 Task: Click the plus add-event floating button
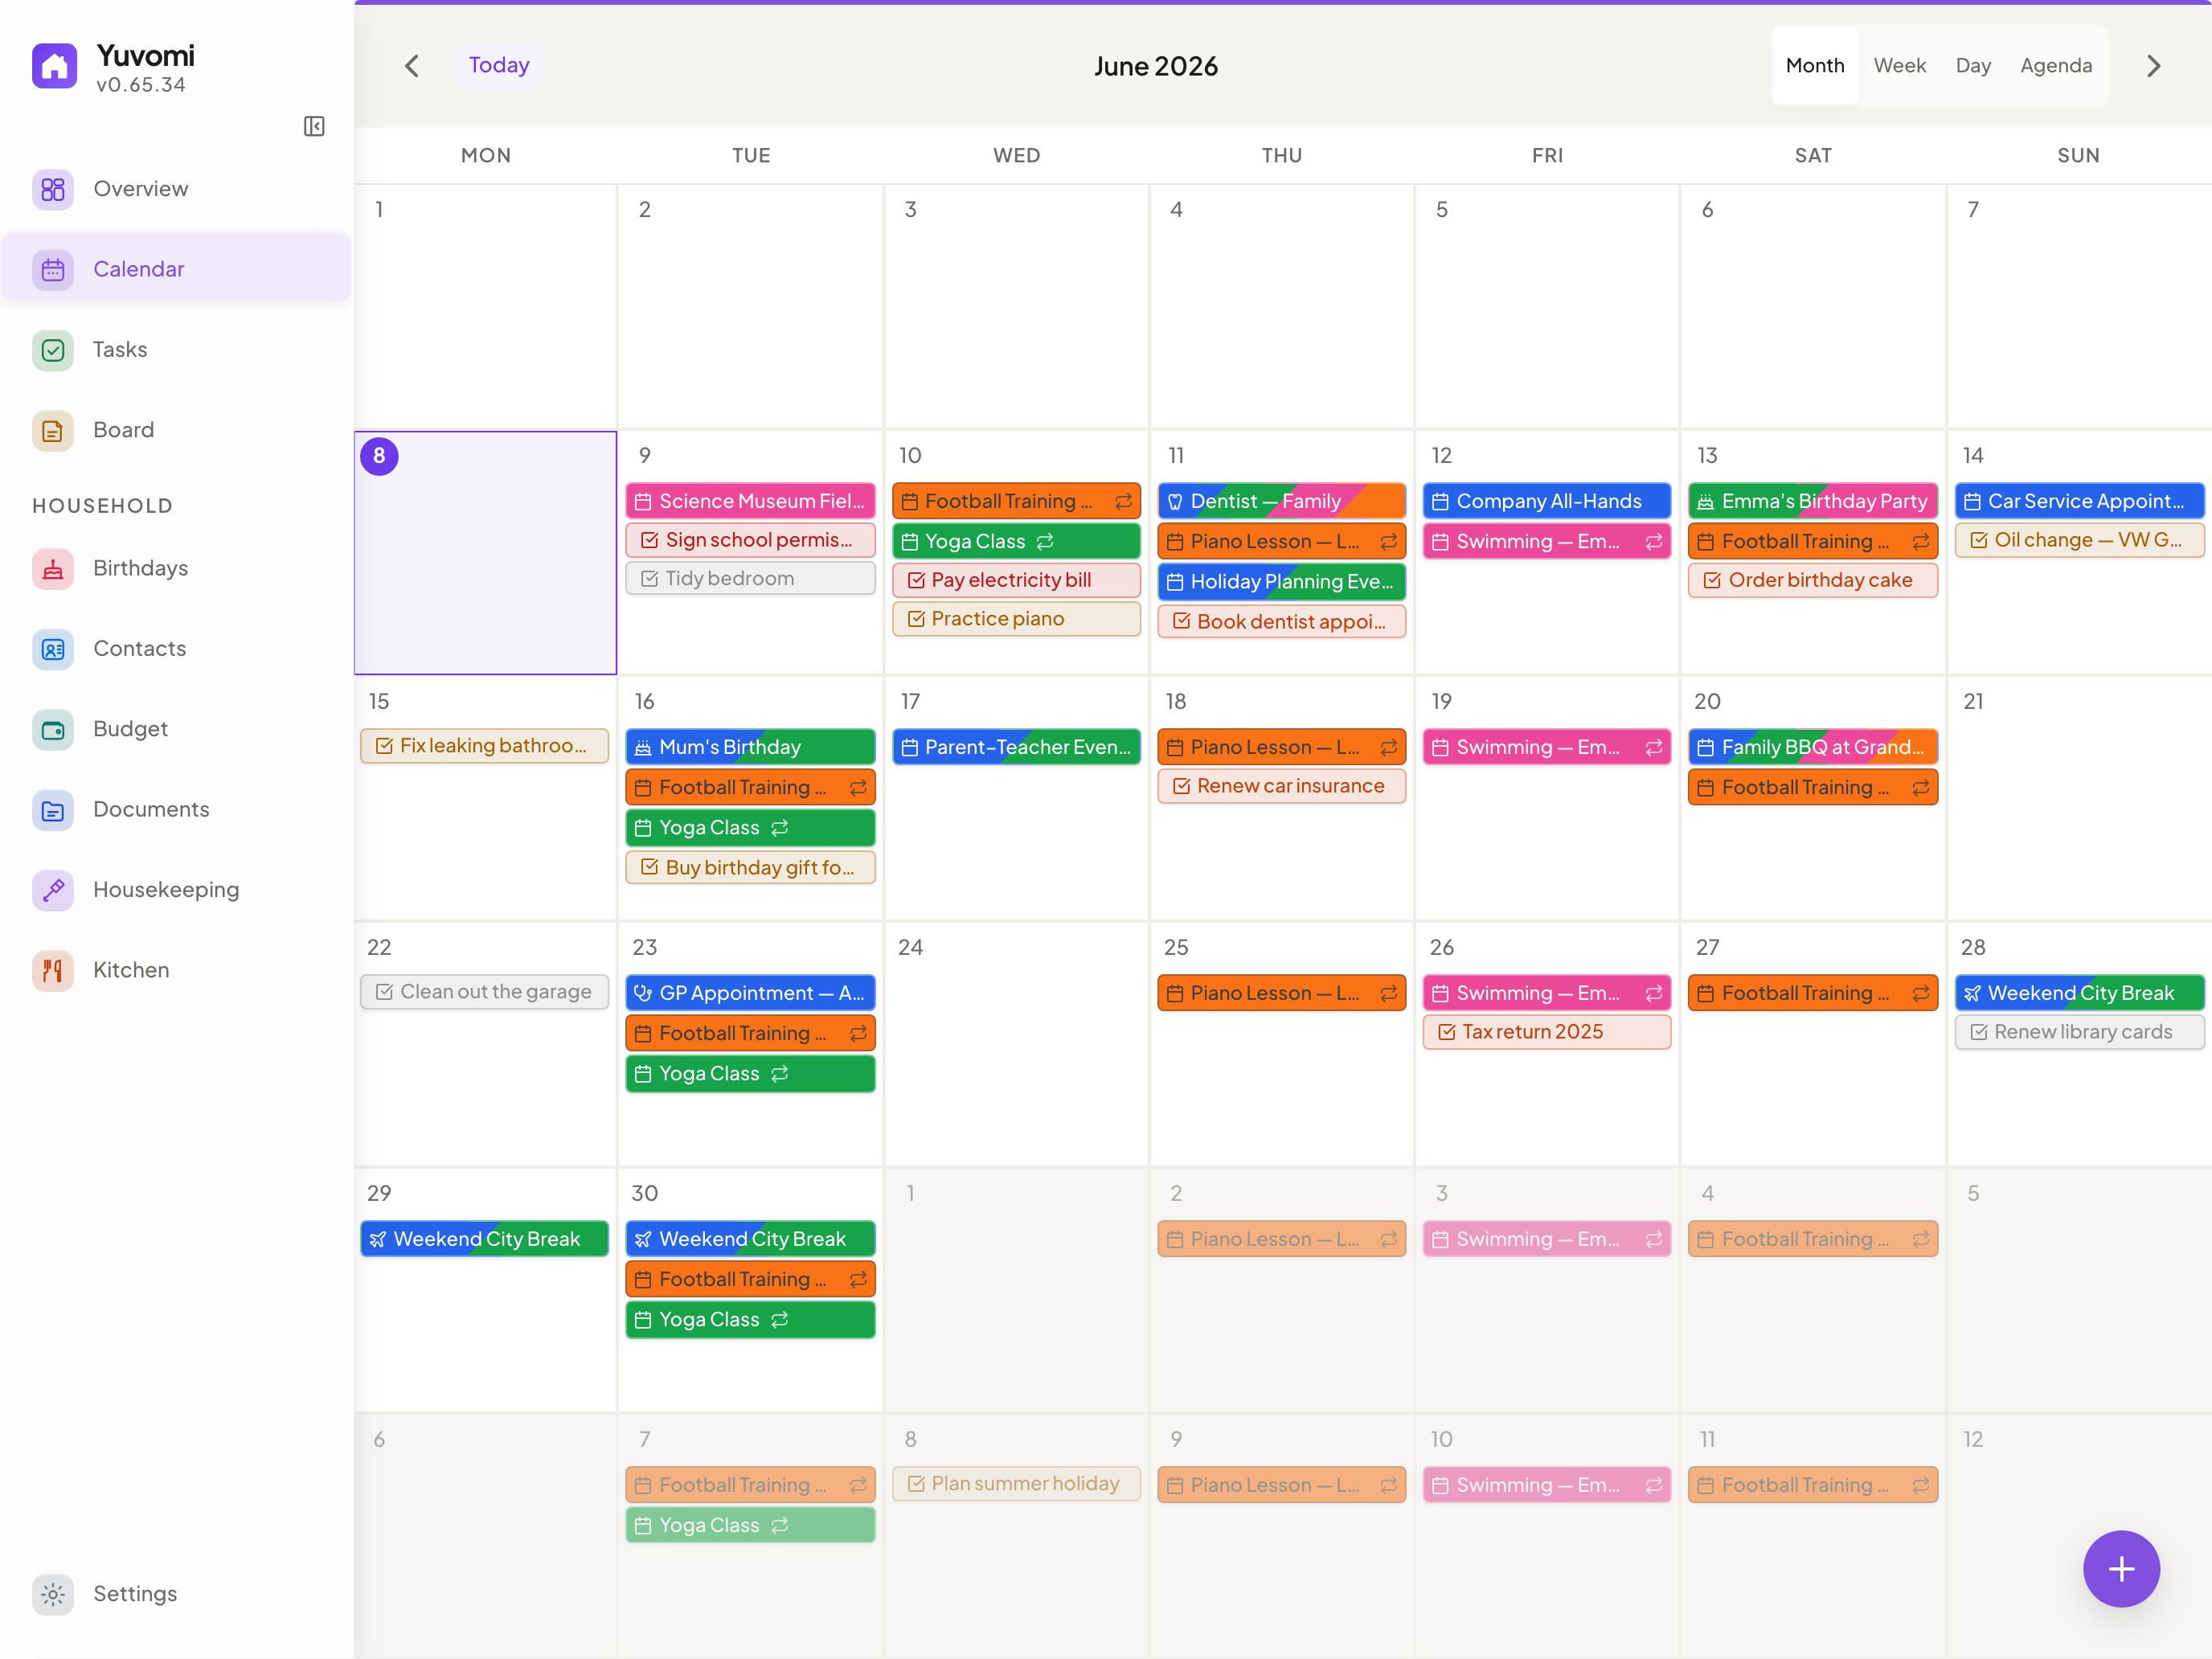click(x=2121, y=1569)
